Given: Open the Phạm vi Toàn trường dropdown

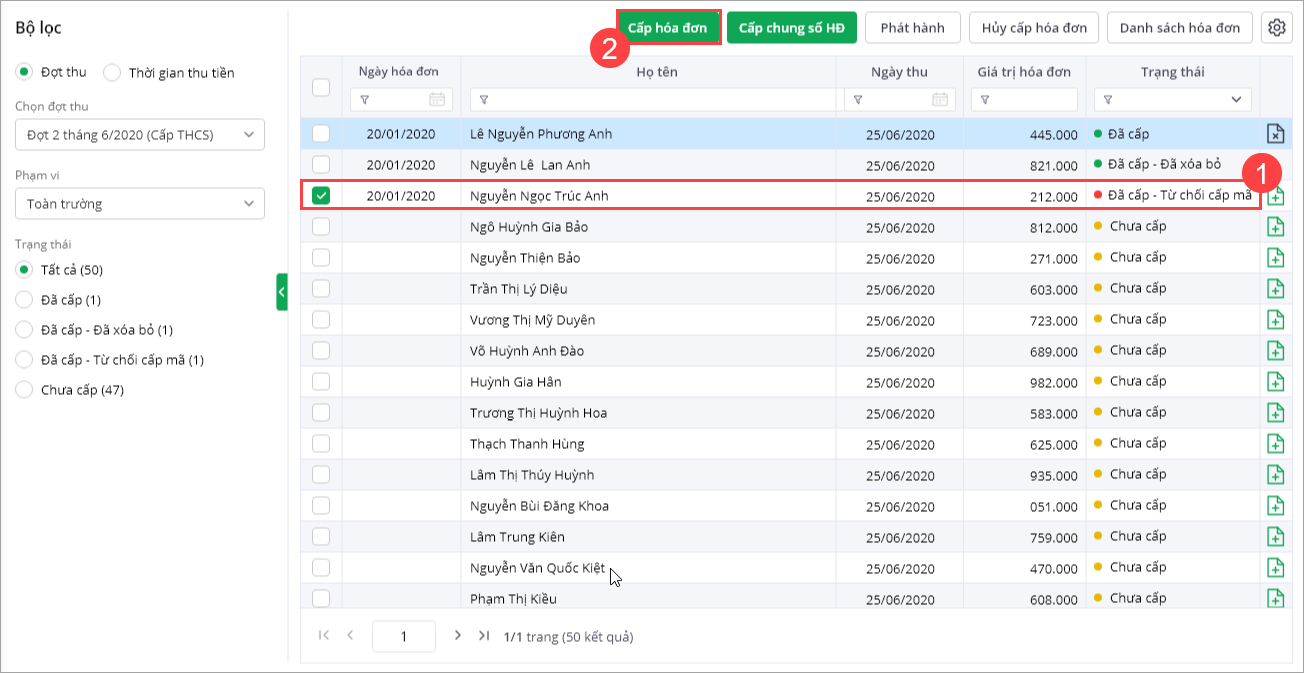Looking at the screenshot, I should pyautogui.click(x=140, y=204).
